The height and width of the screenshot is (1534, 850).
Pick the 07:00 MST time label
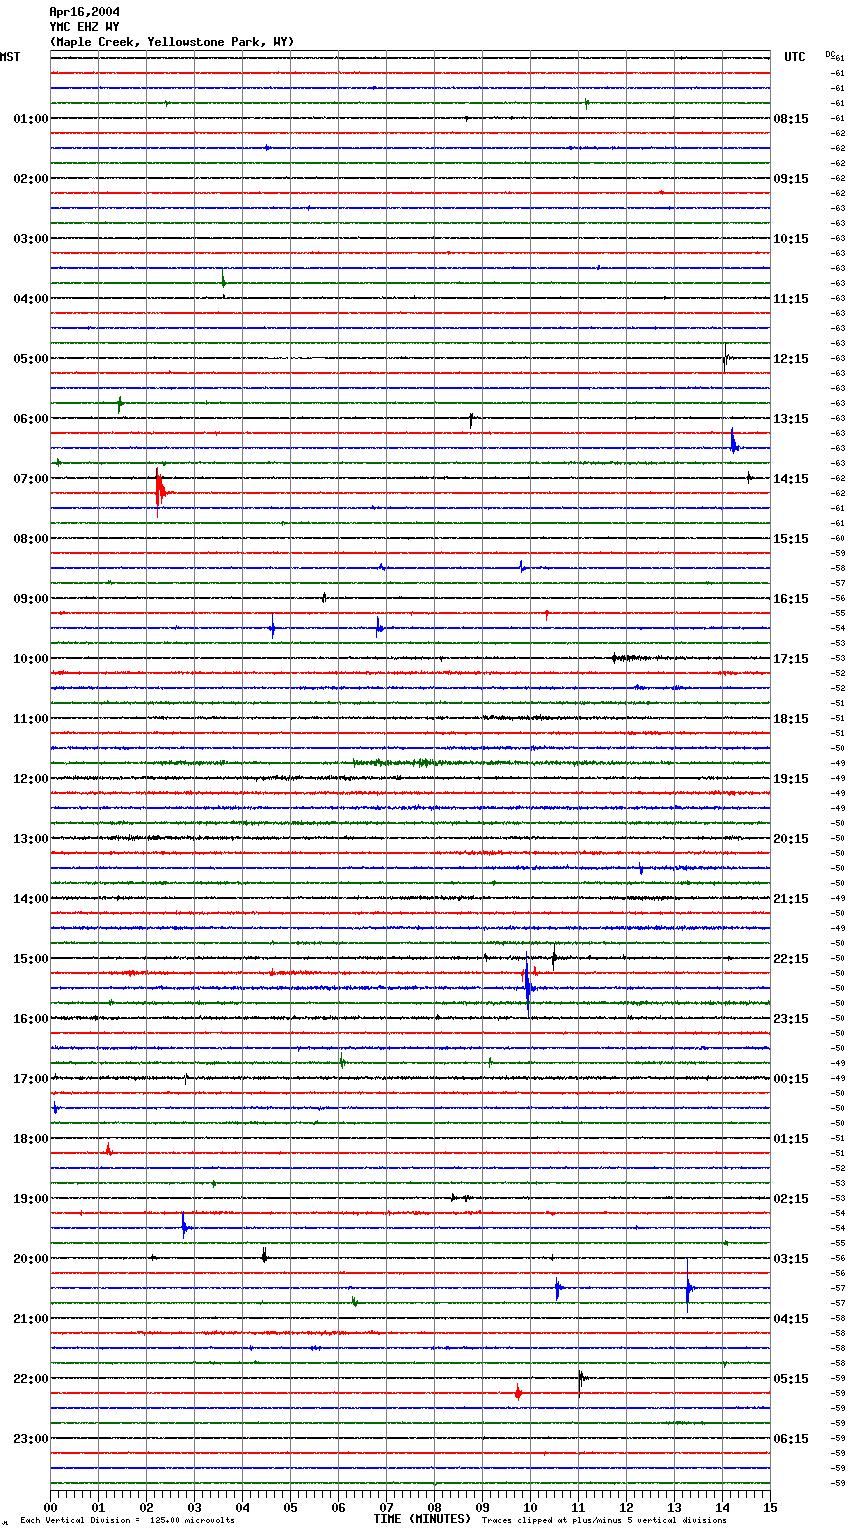click(30, 479)
